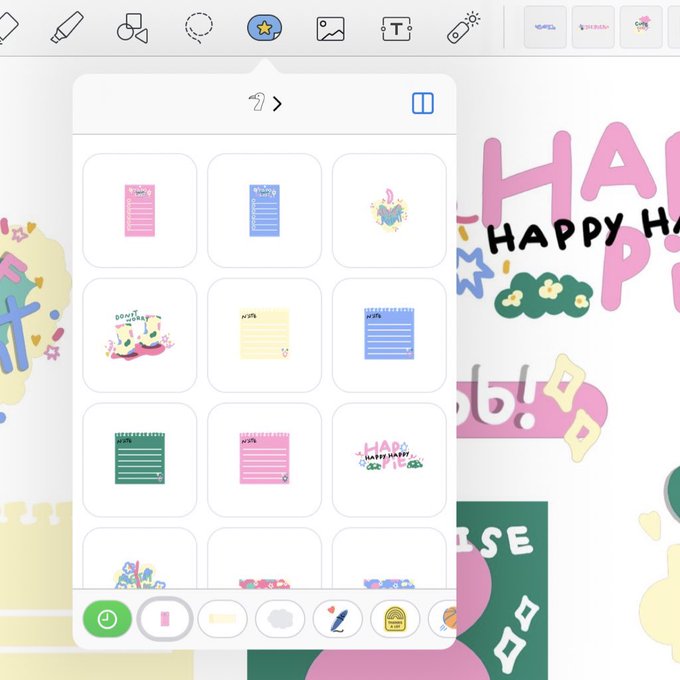Switch to the pink note collection tab

[x=165, y=619]
